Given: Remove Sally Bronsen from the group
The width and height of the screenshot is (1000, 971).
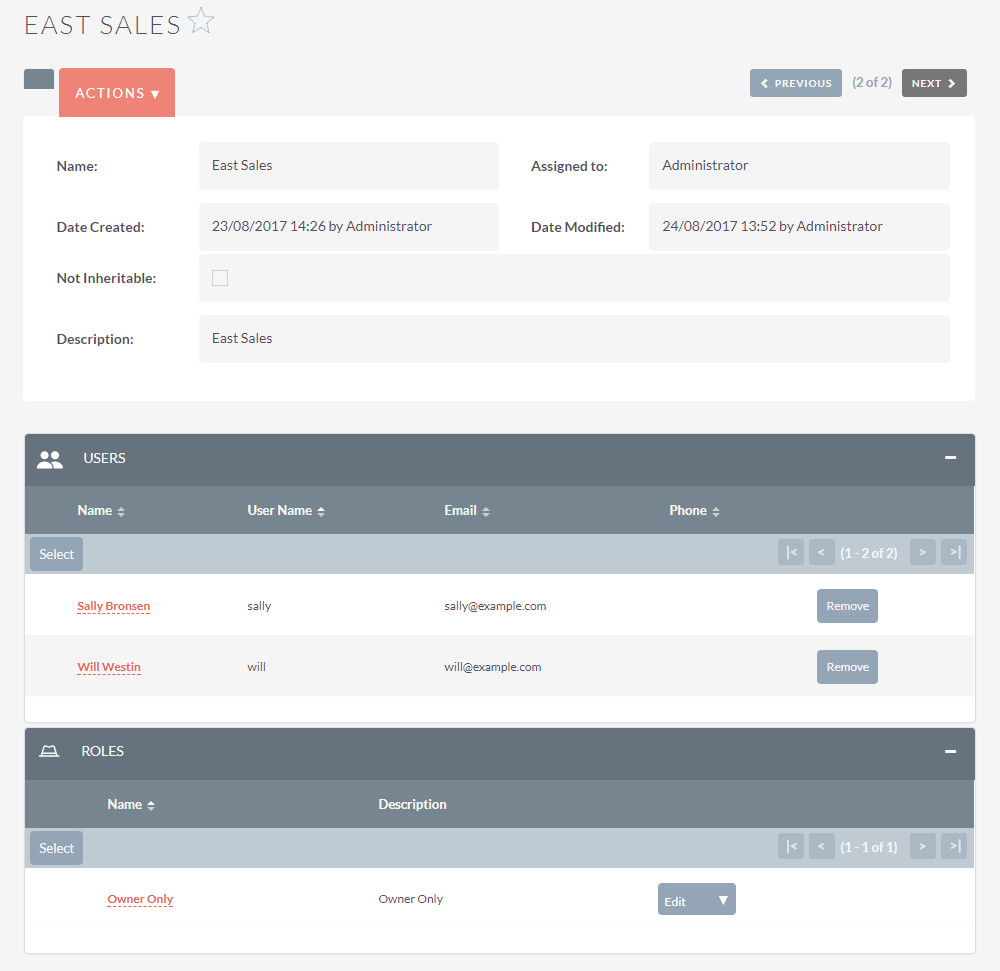Looking at the screenshot, I should click(x=847, y=606).
